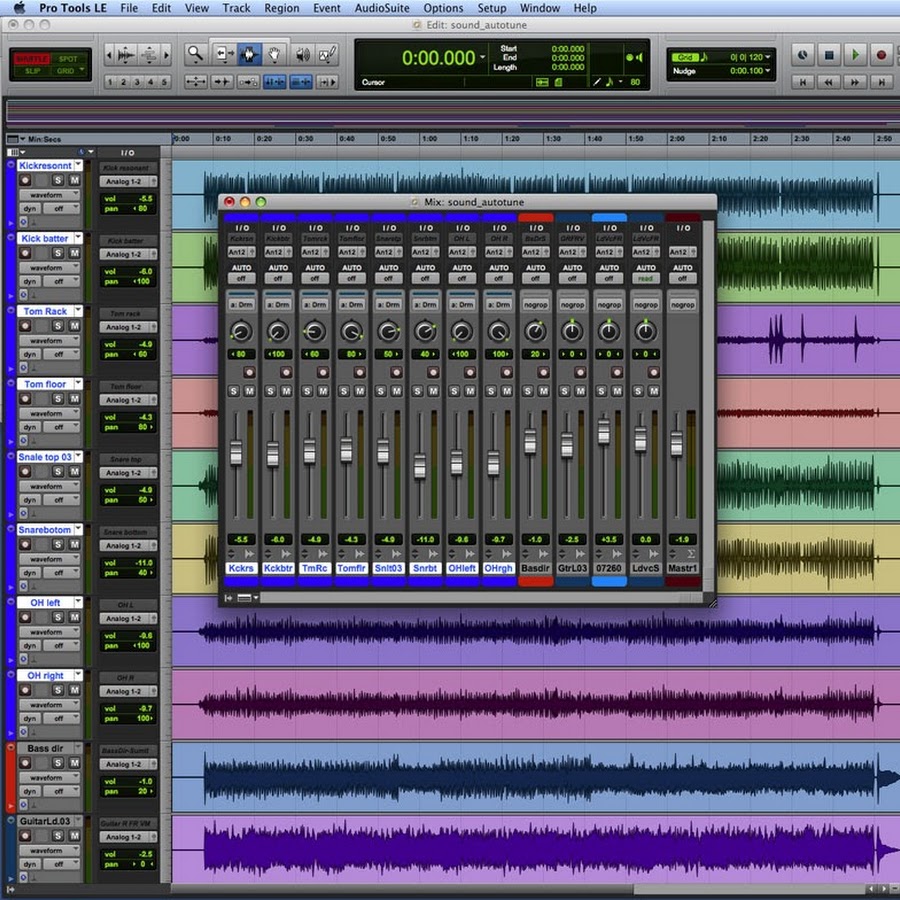Select the Pencil tool in toolbar
Image resolution: width=900 pixels, height=900 pixels.
(x=326, y=54)
